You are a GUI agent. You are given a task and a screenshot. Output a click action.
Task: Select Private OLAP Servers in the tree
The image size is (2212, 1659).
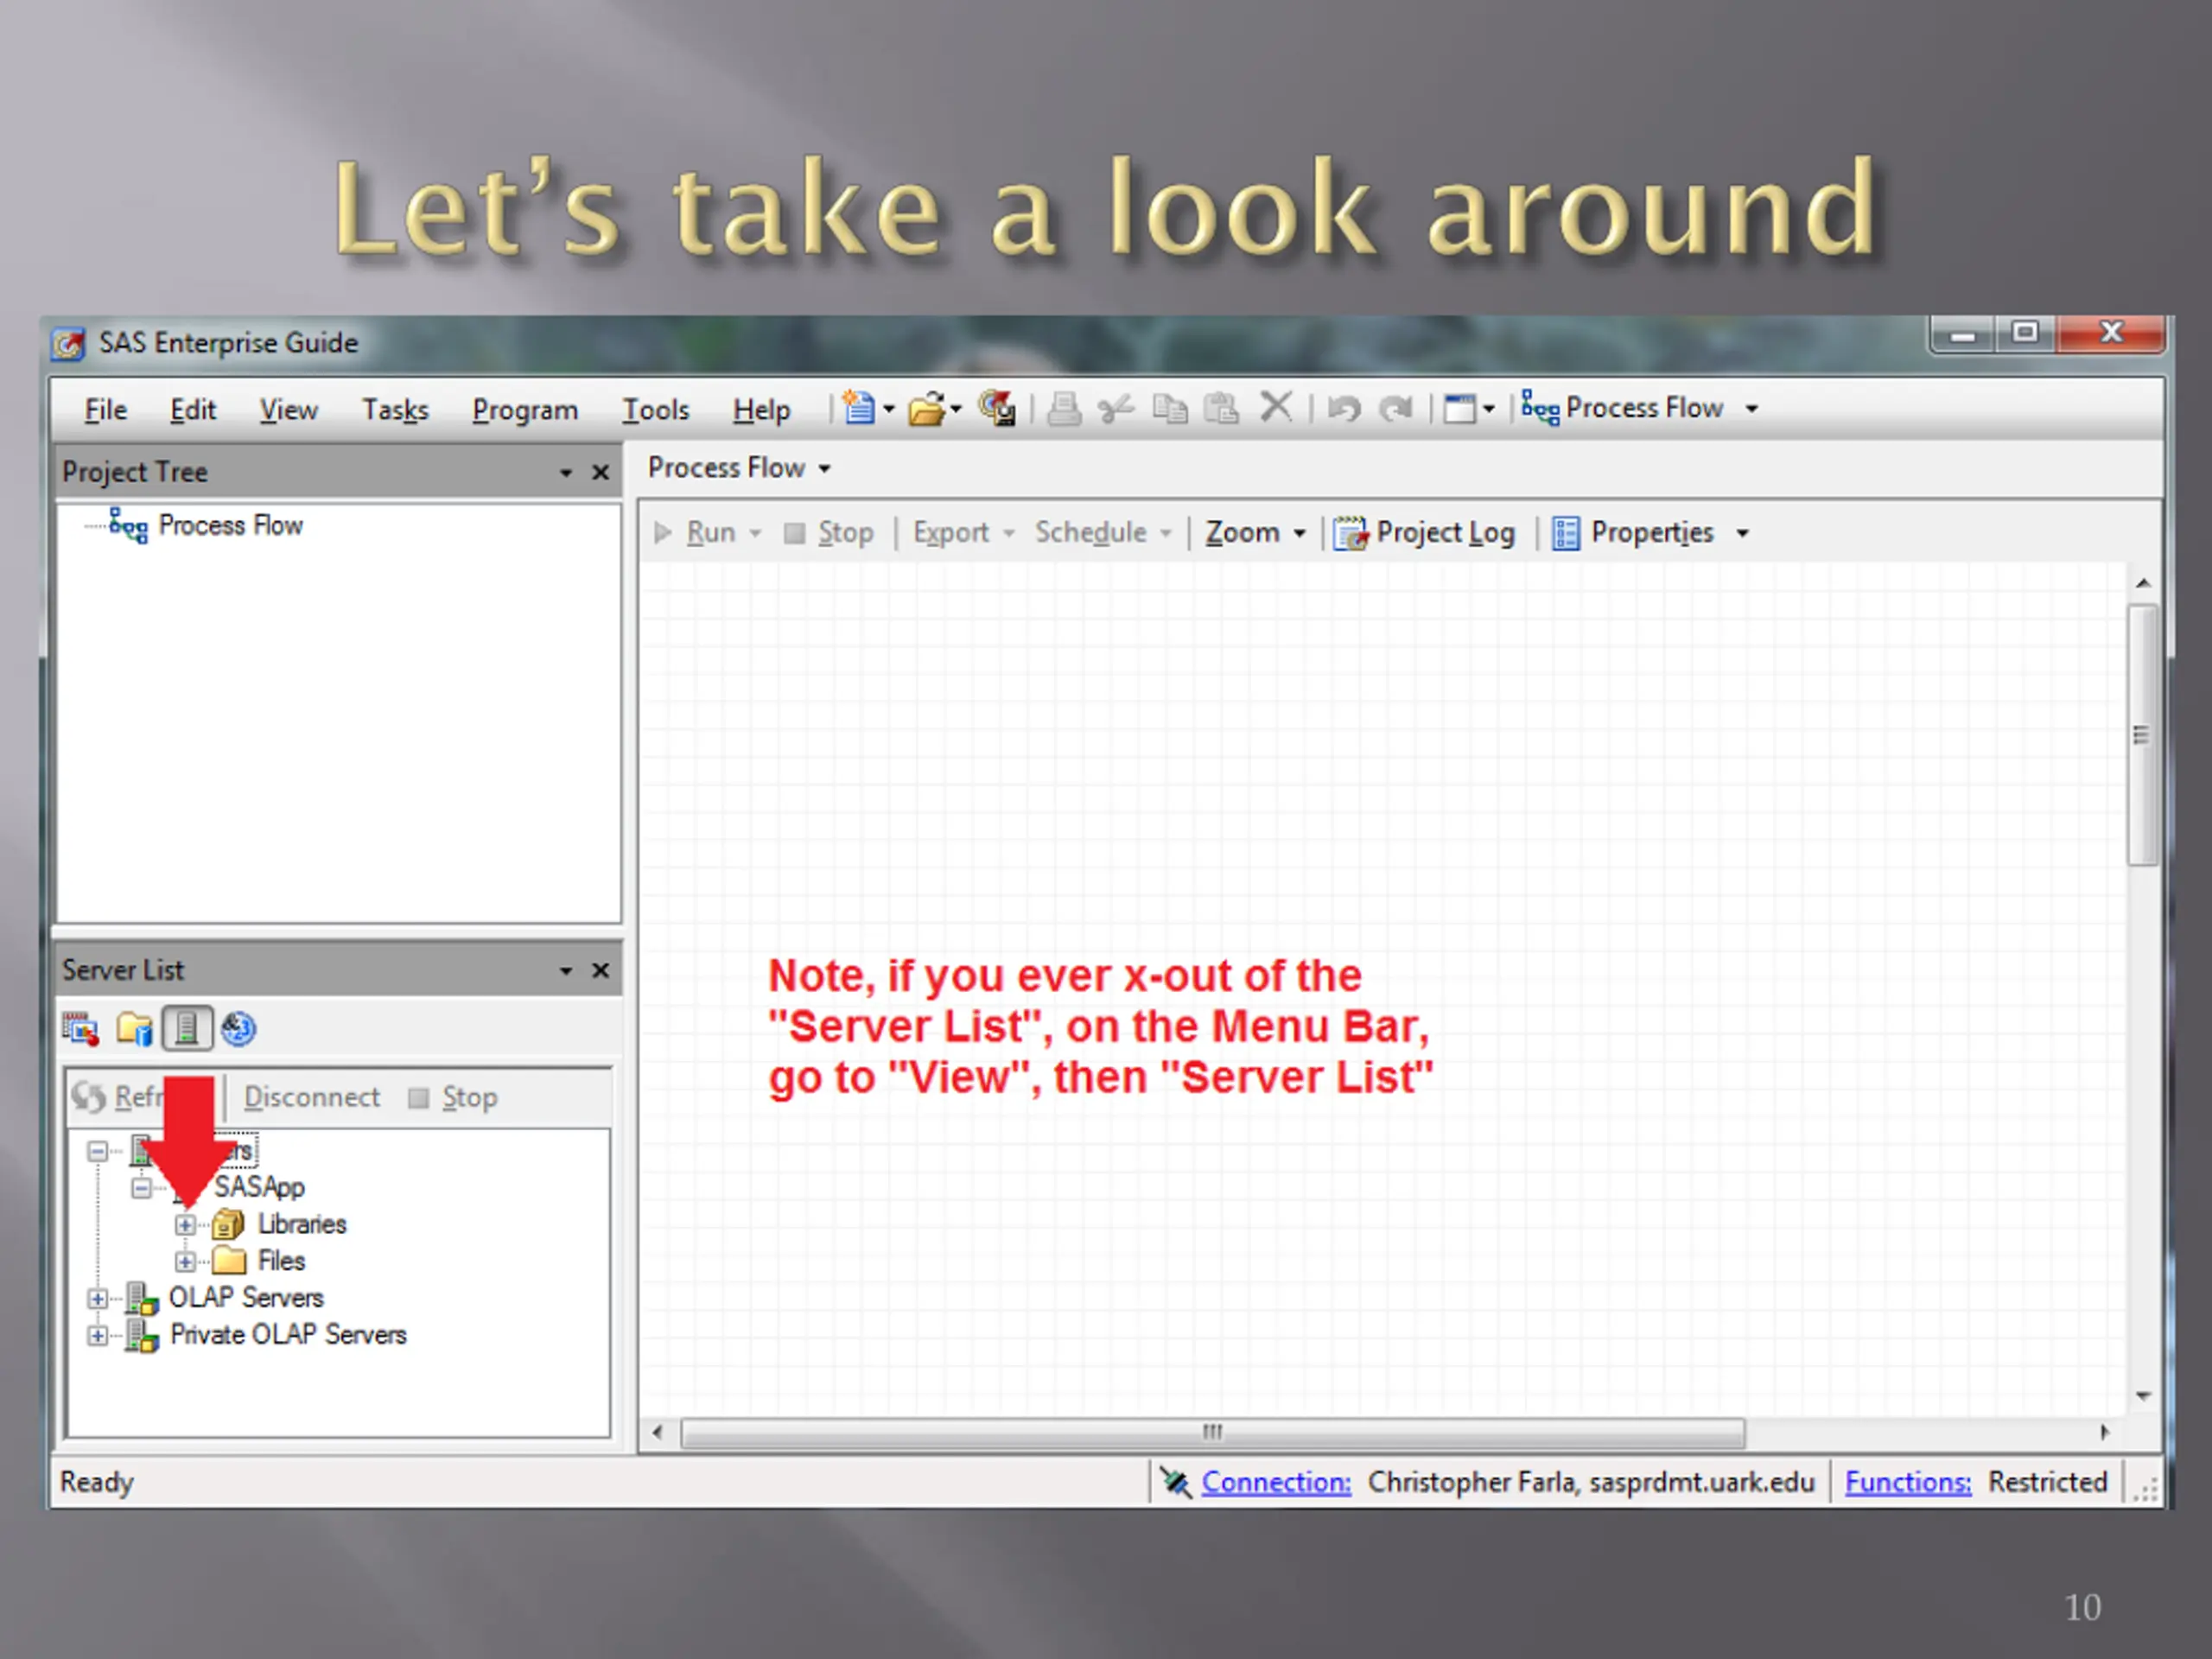click(288, 1335)
